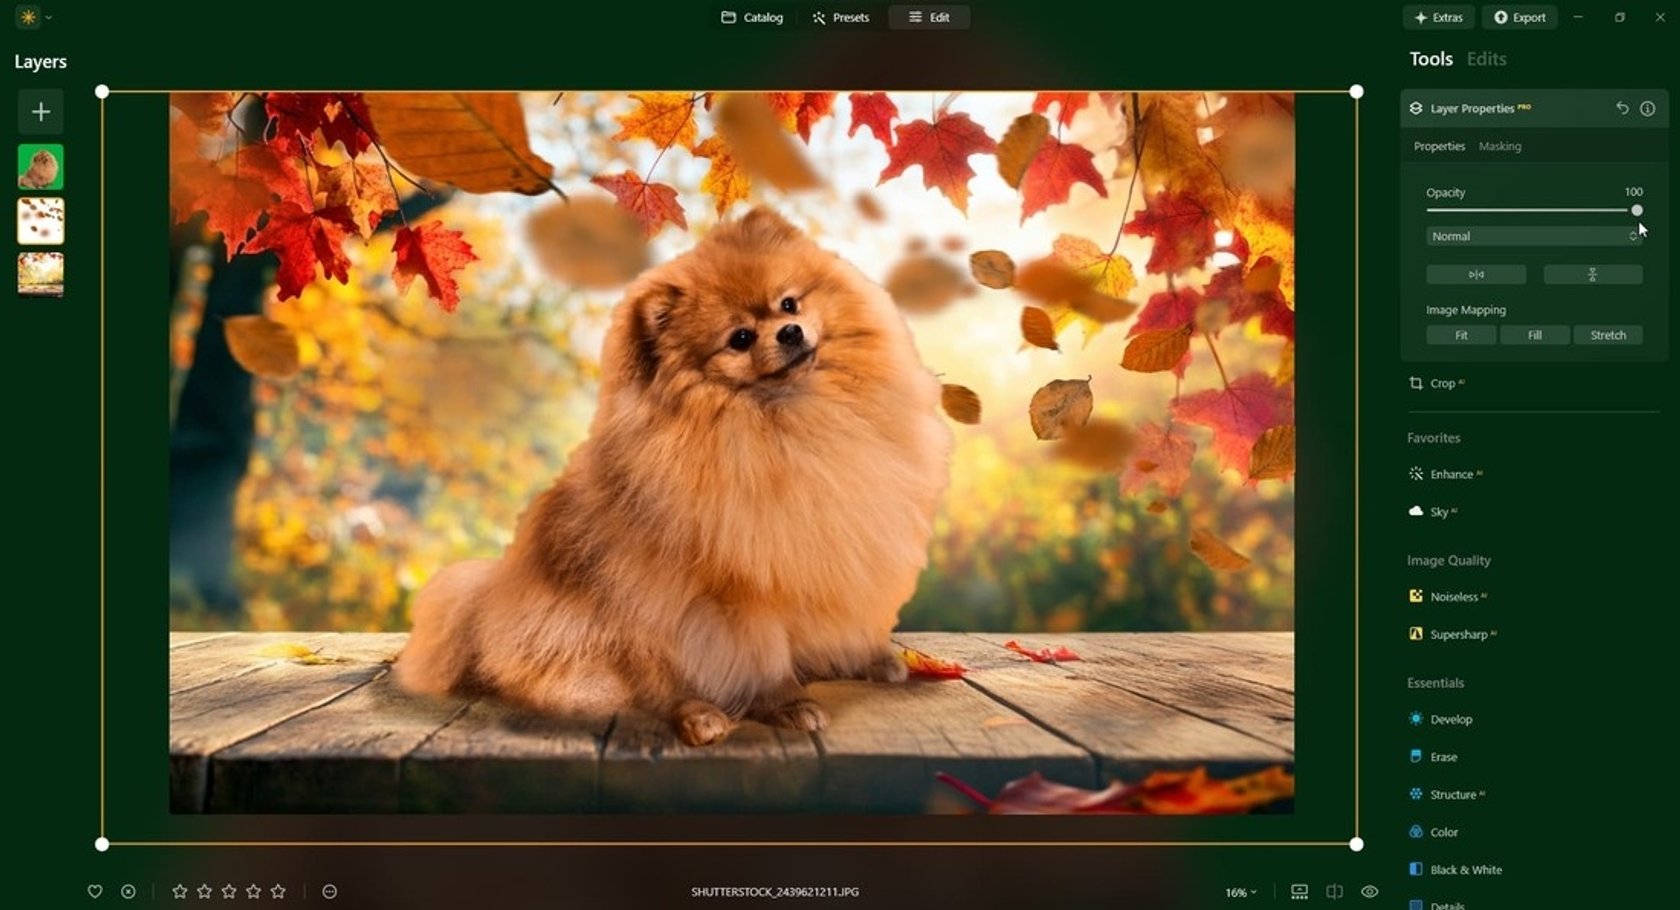
Task: Open the Sky AI tool
Action: click(1441, 511)
